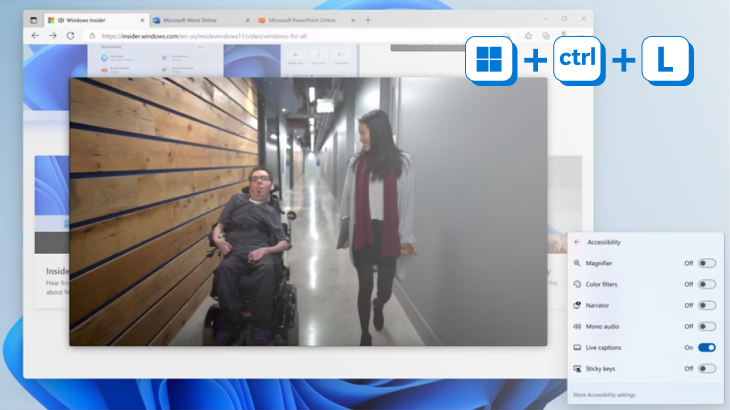This screenshot has width=730, height=410.
Task: Close the Microsoft PowerPoint Online tab
Action: point(353,20)
